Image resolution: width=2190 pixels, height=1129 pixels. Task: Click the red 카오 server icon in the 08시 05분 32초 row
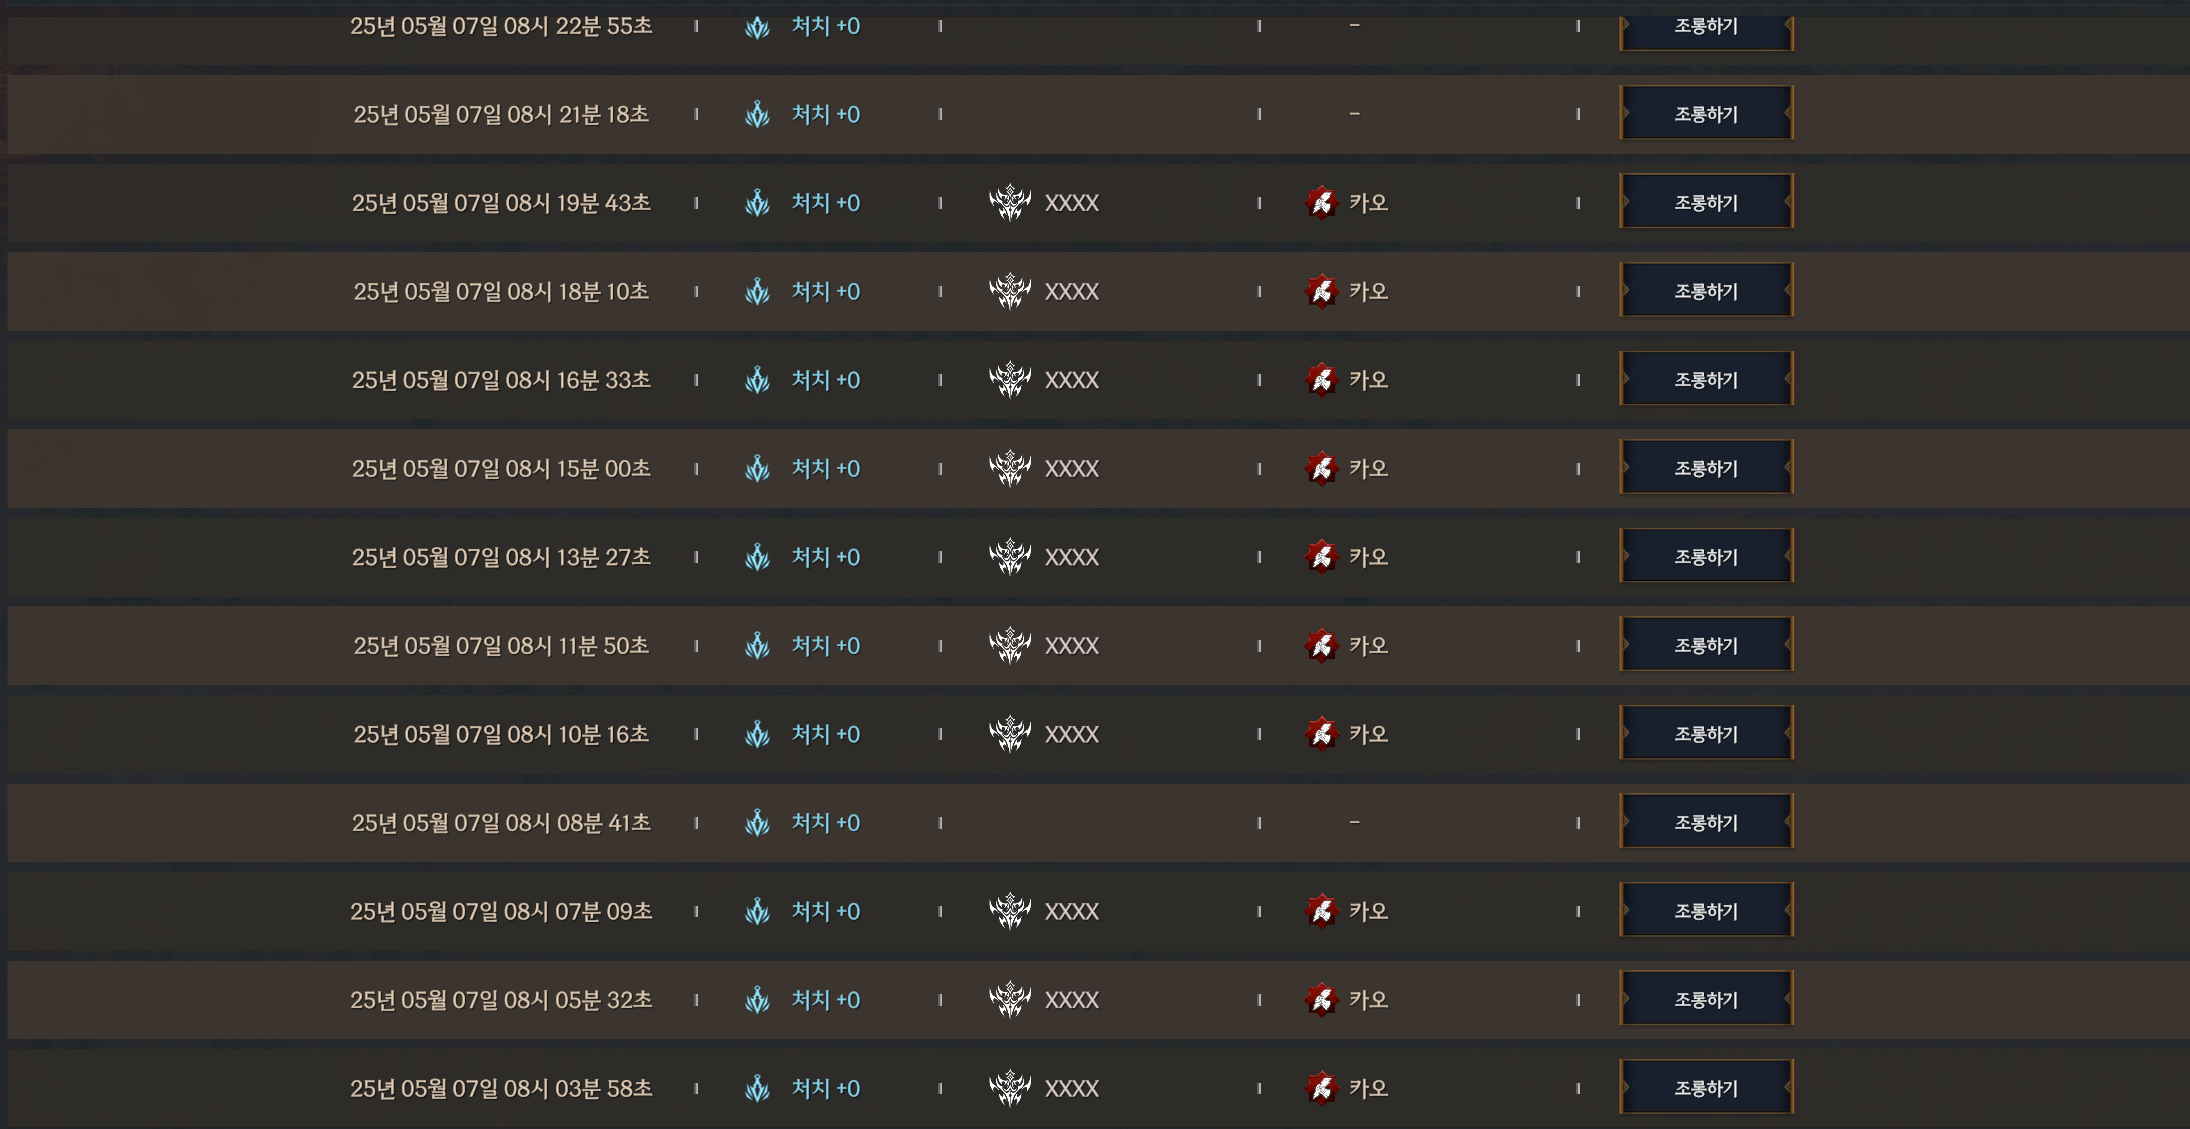pos(1322,999)
